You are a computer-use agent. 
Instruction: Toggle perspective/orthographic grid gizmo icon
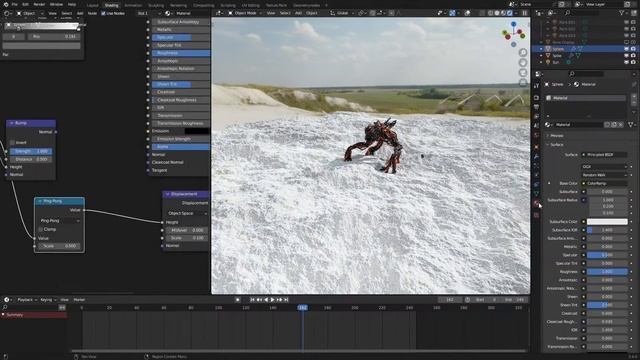click(523, 82)
